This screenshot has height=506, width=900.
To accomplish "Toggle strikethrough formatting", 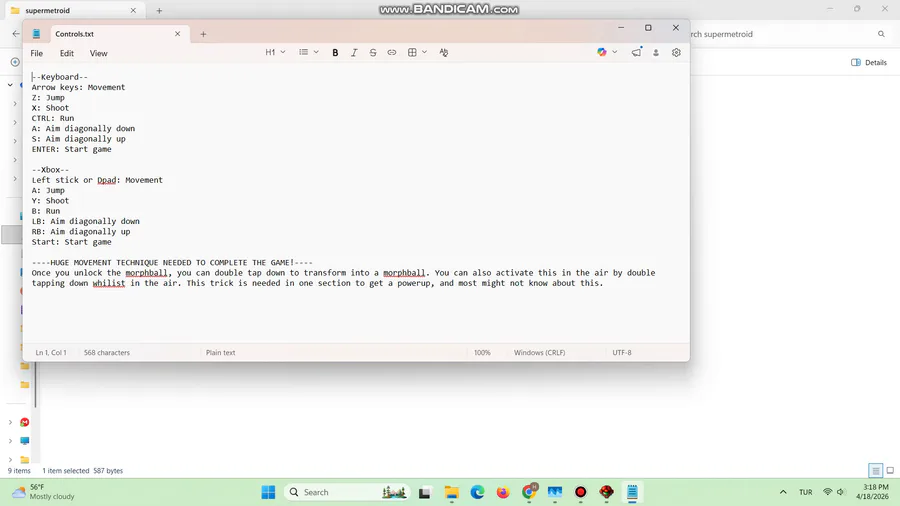I will 373,53.
